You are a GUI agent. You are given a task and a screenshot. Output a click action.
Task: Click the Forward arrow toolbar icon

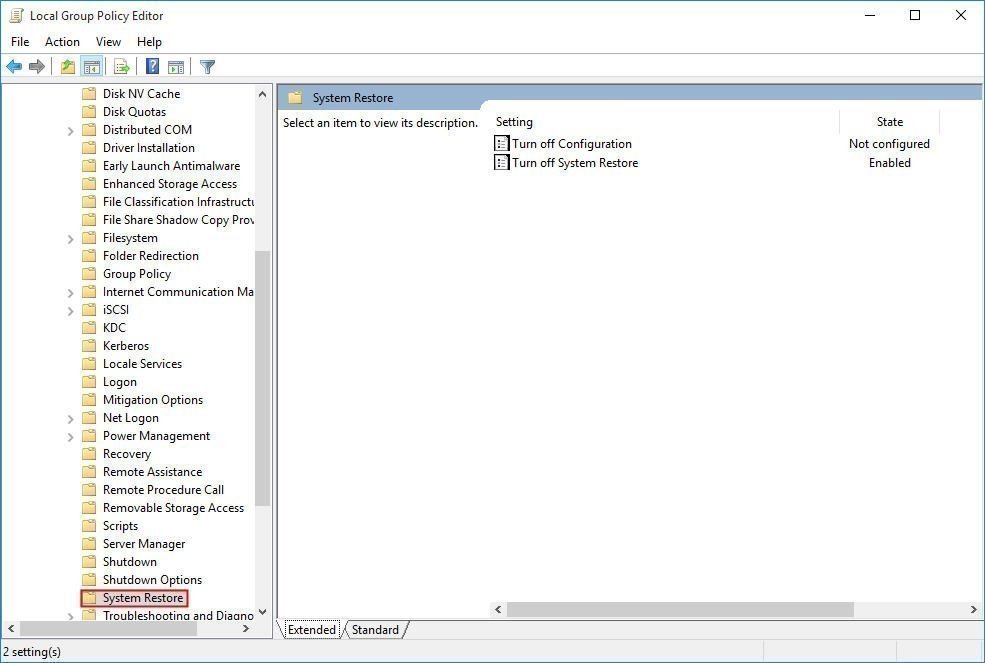click(x=37, y=67)
